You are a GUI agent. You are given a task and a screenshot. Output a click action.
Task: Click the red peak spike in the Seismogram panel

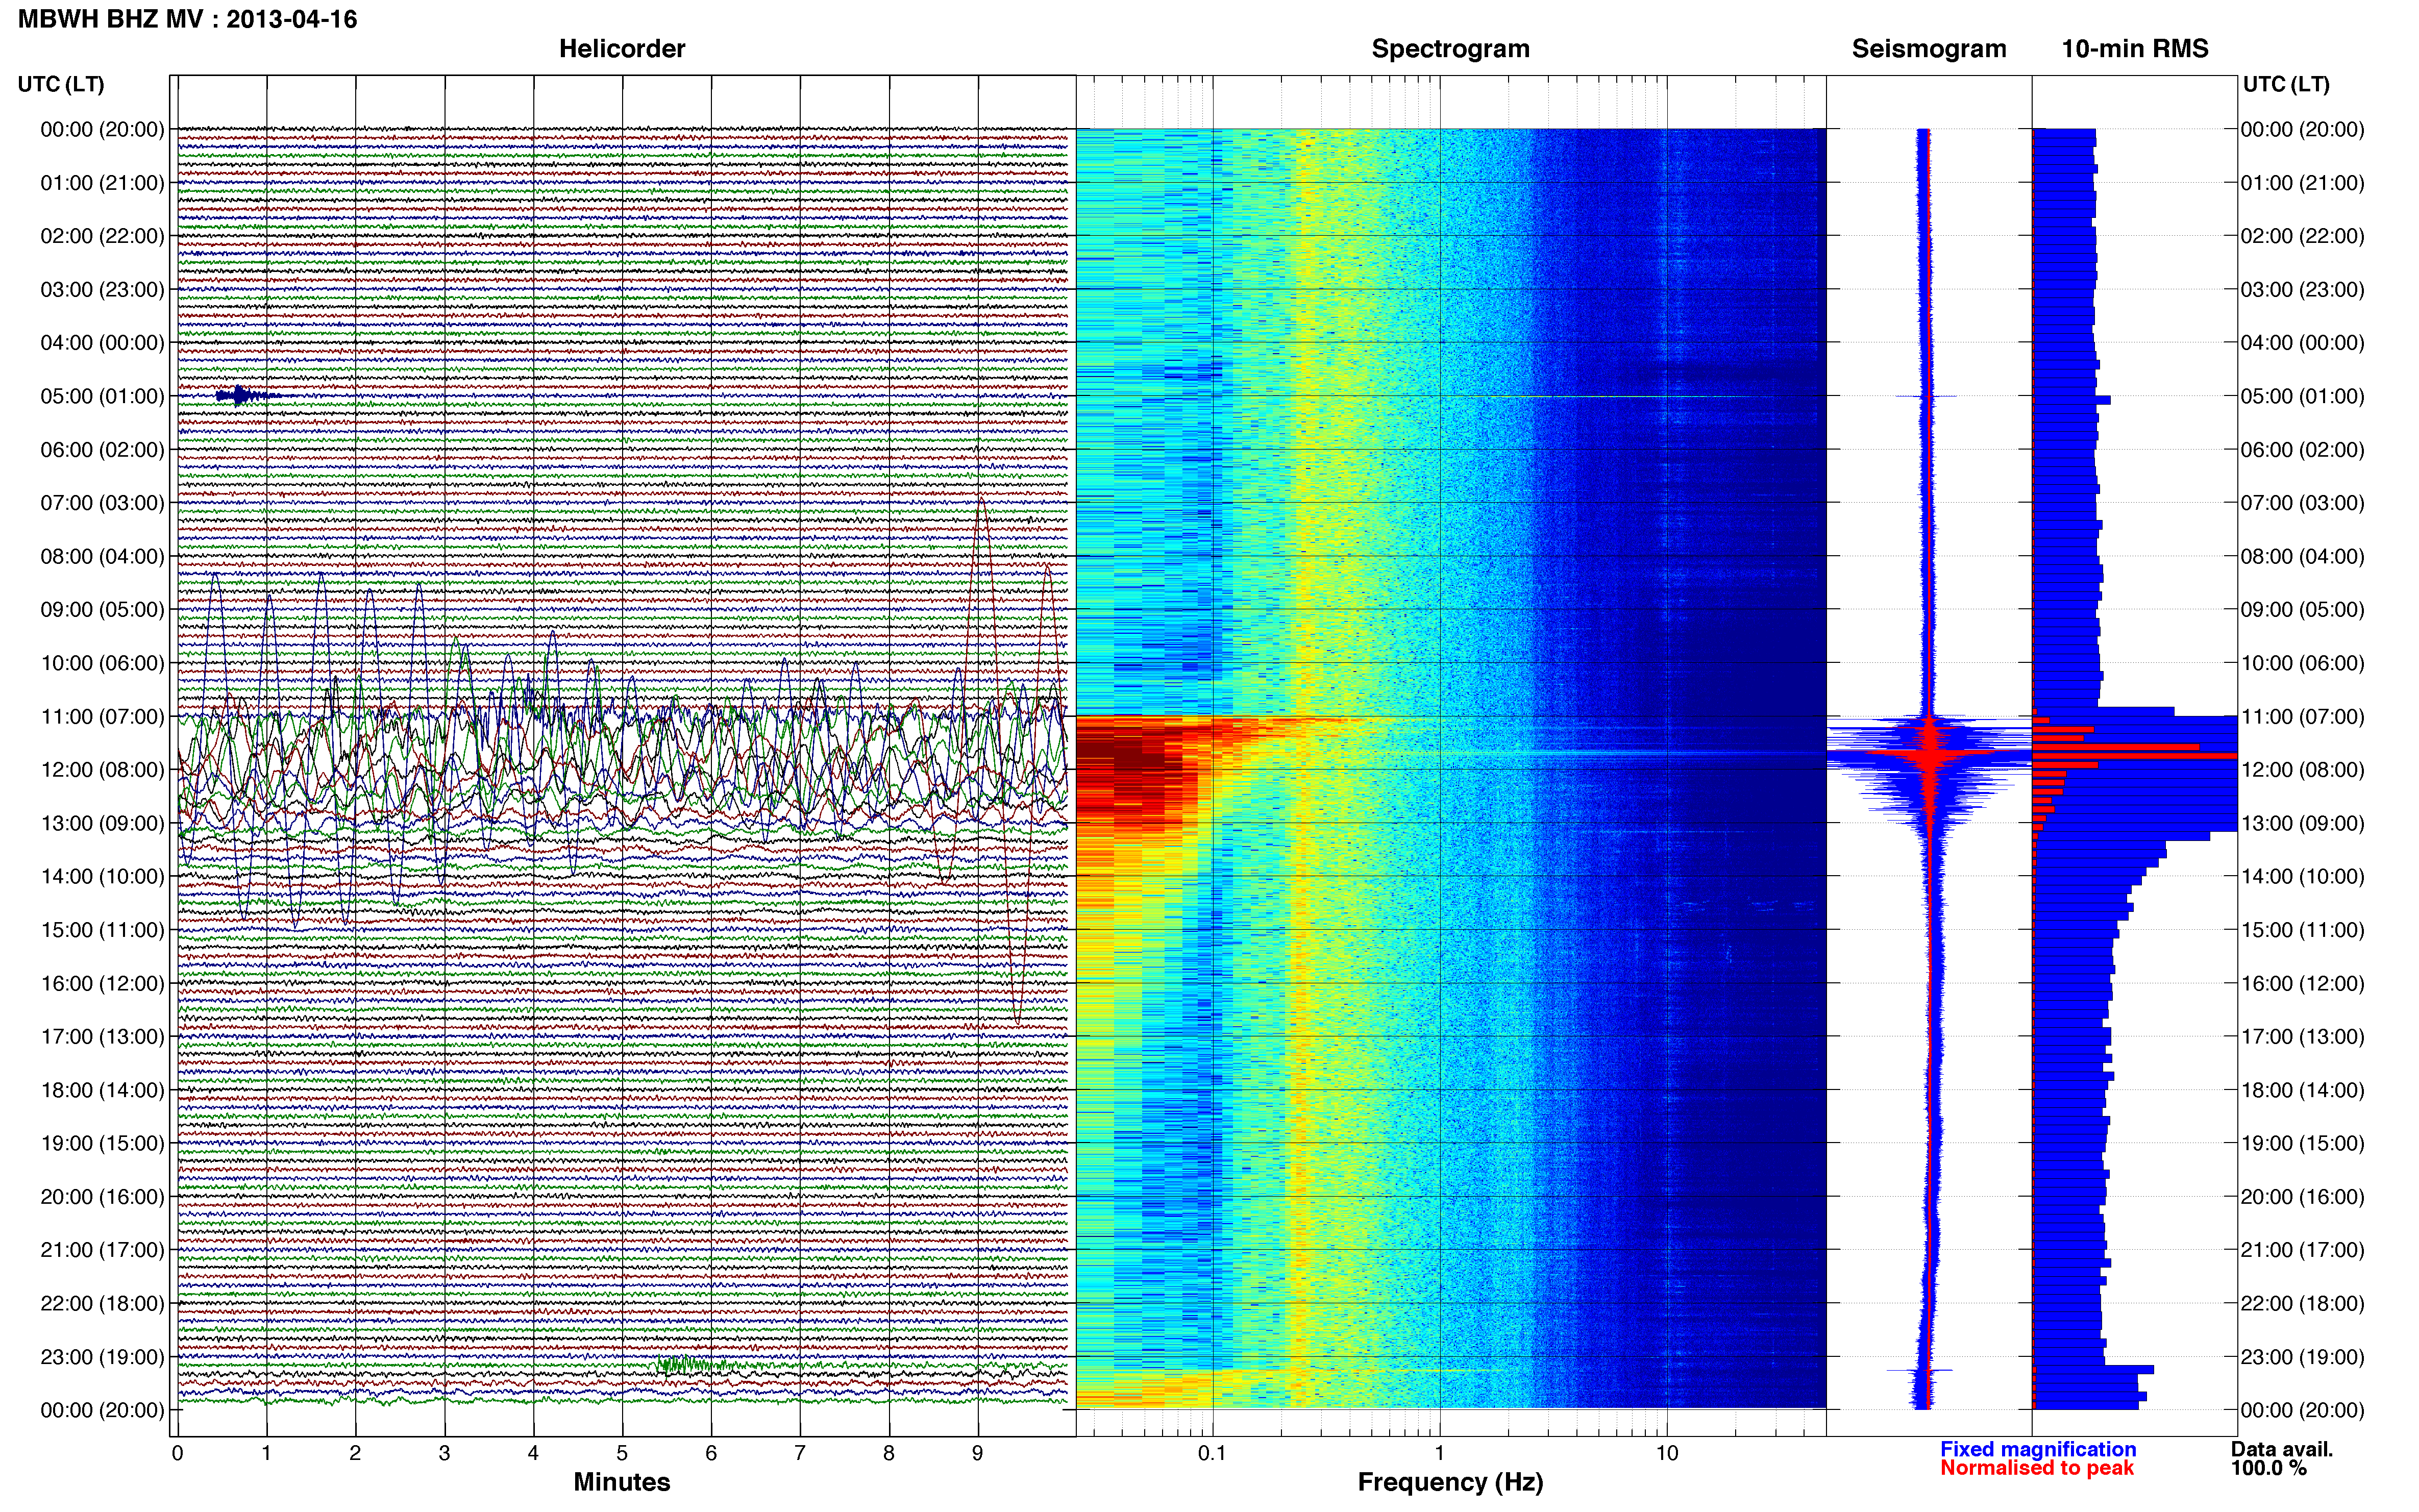pos(1930,754)
